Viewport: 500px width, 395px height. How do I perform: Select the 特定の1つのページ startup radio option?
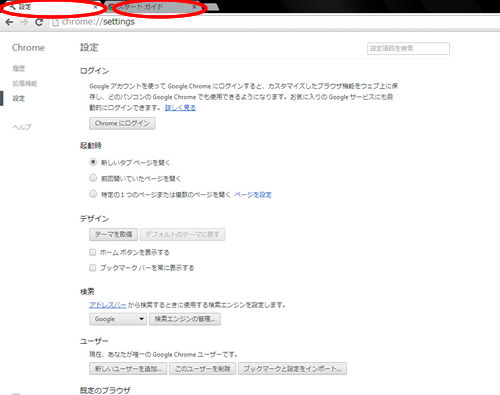pos(93,194)
